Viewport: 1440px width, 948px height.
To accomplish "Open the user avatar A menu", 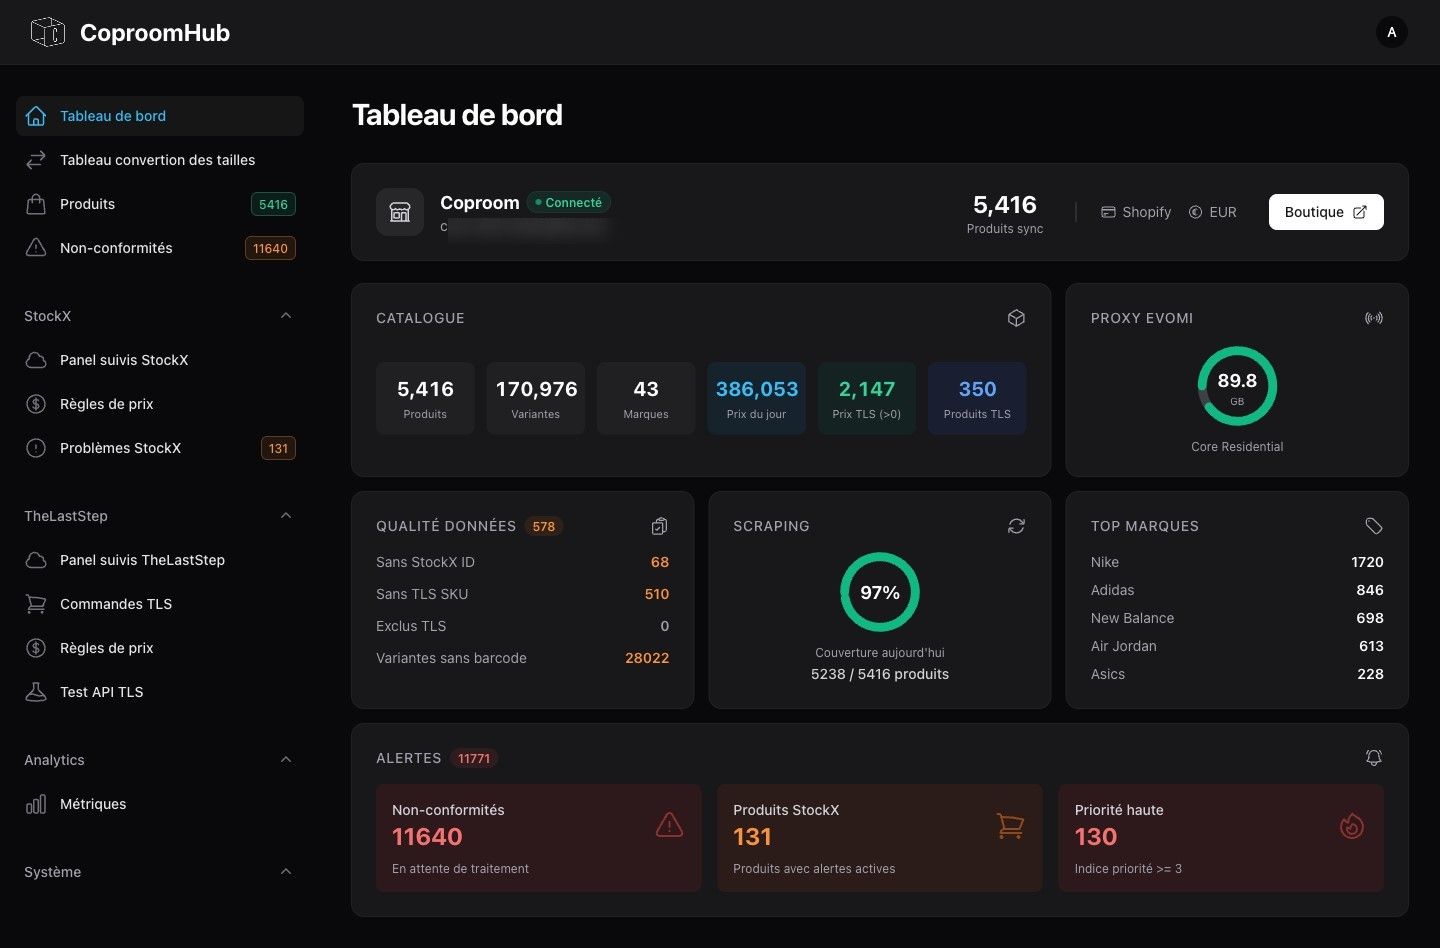I will point(1391,33).
